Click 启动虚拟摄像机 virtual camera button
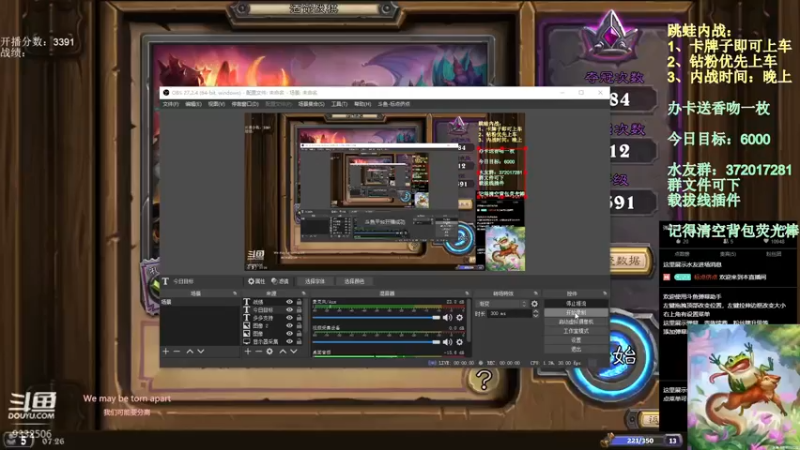This screenshot has height=450, width=800. pos(576,322)
